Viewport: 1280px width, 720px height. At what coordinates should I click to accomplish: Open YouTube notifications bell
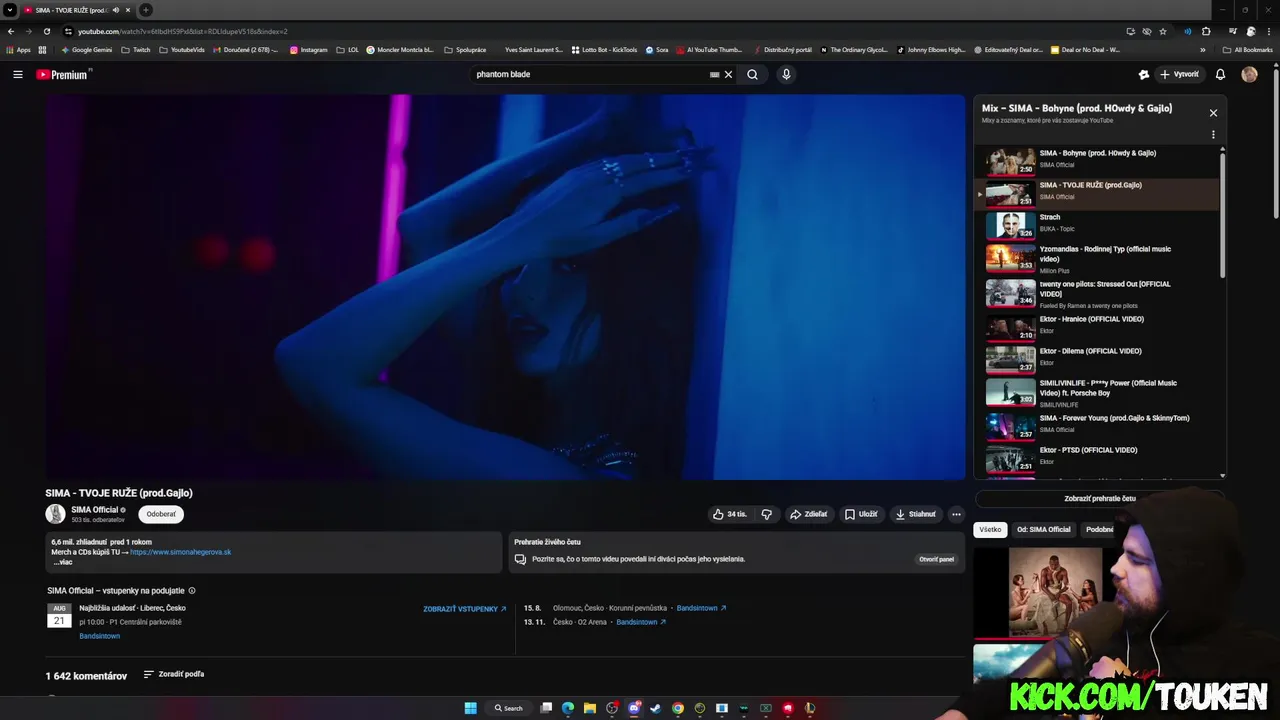point(1220,74)
